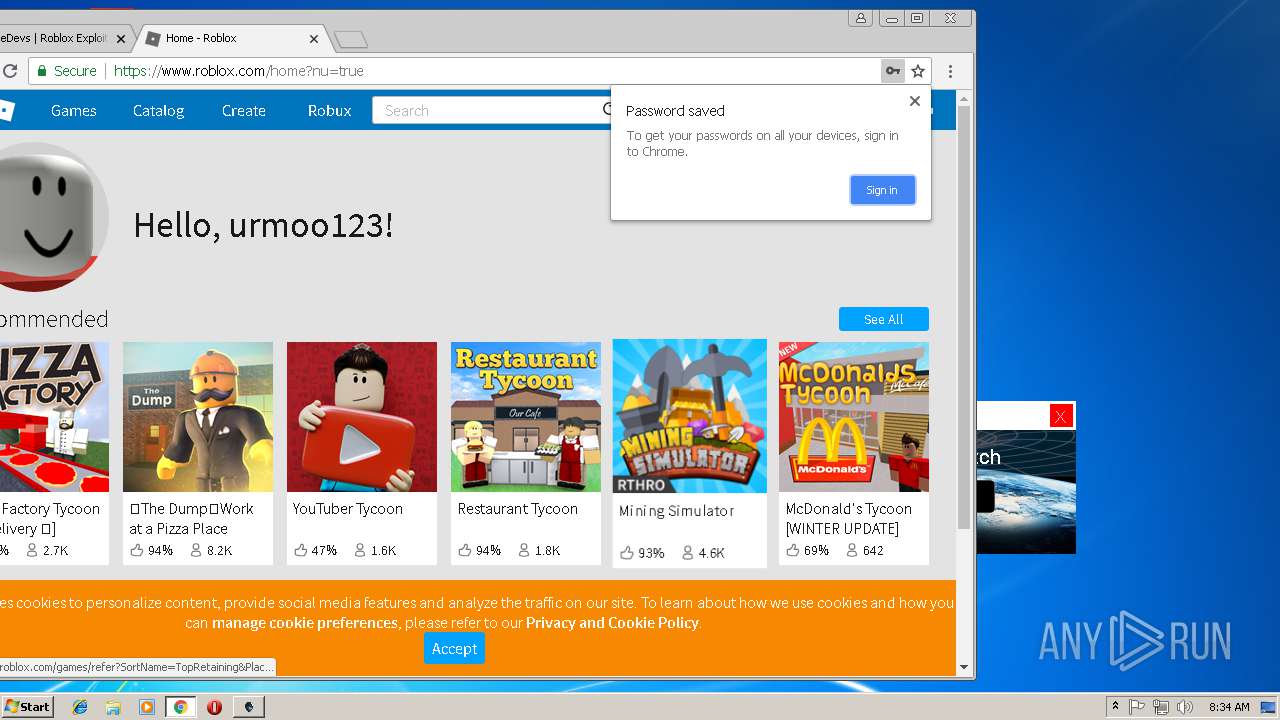Close the Roblox Exploits tab
Image resolution: width=1280 pixels, height=720 pixels.
(121, 39)
